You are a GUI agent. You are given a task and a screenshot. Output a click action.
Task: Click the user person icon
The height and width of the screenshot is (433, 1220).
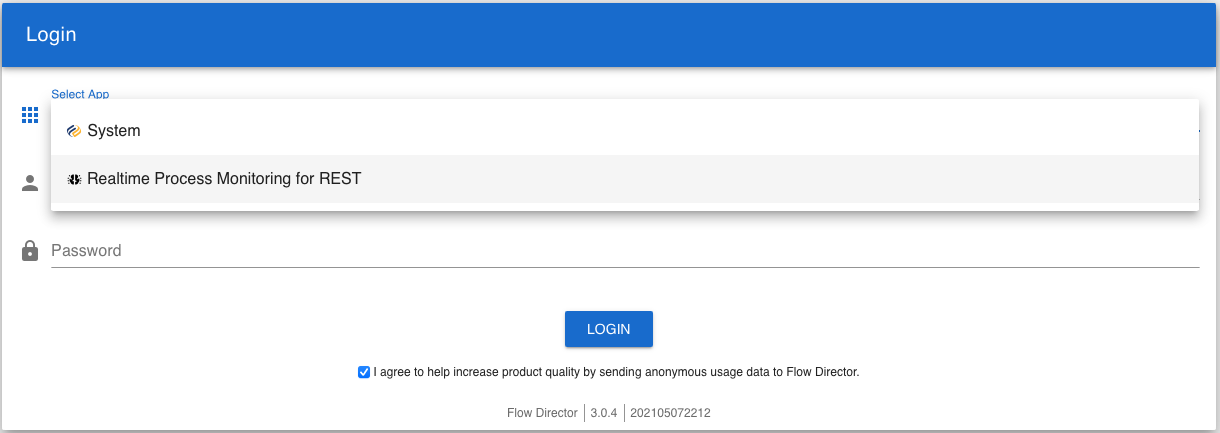click(x=30, y=183)
